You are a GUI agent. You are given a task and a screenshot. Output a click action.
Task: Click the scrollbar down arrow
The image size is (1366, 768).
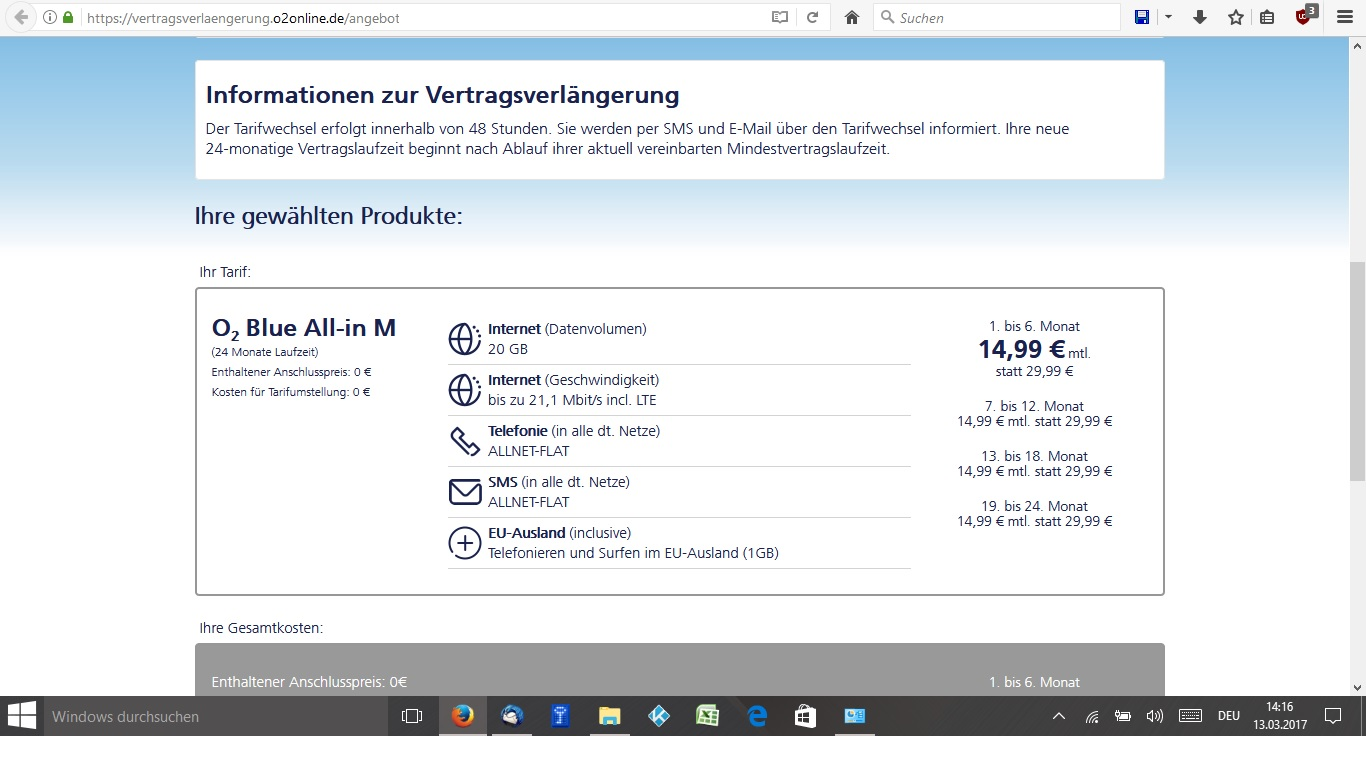1357,687
